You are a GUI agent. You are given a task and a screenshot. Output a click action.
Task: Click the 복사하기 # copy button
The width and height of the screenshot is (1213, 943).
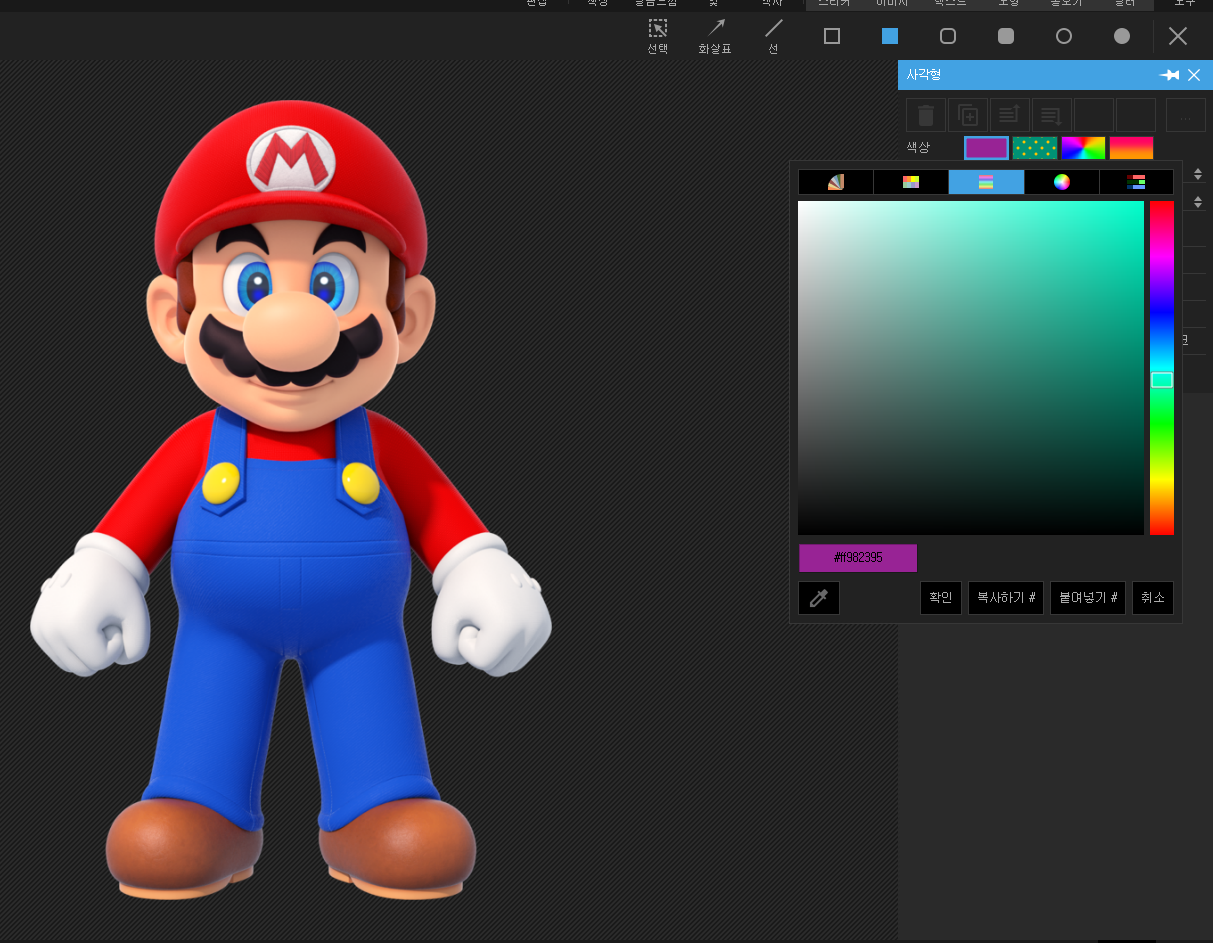(1006, 598)
